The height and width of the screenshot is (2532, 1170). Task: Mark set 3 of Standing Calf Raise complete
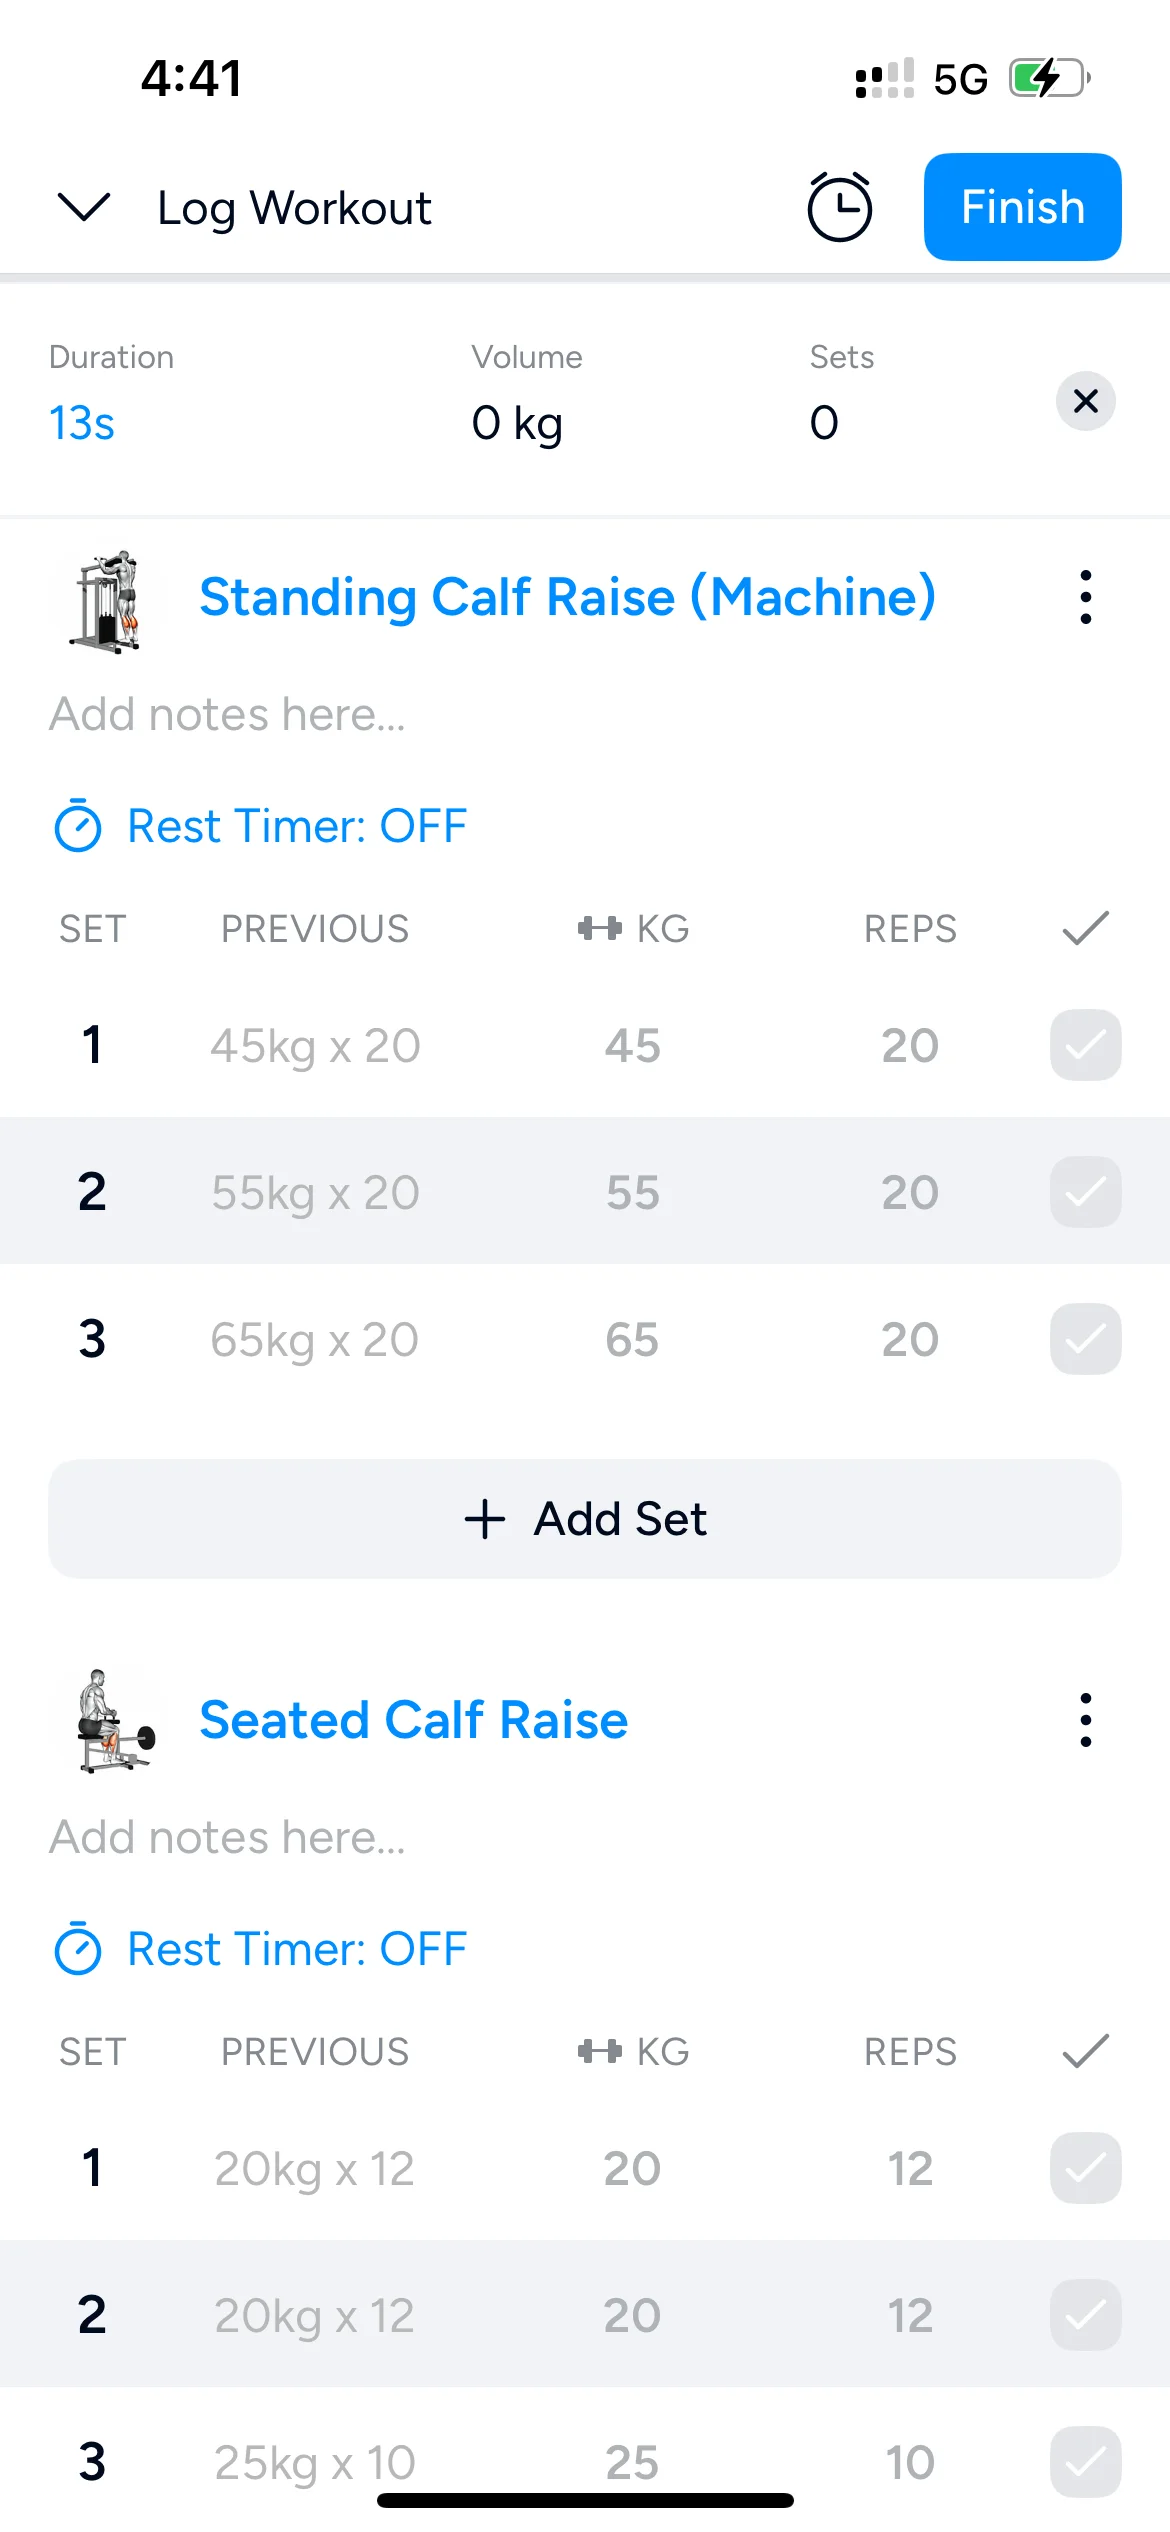coord(1085,1339)
